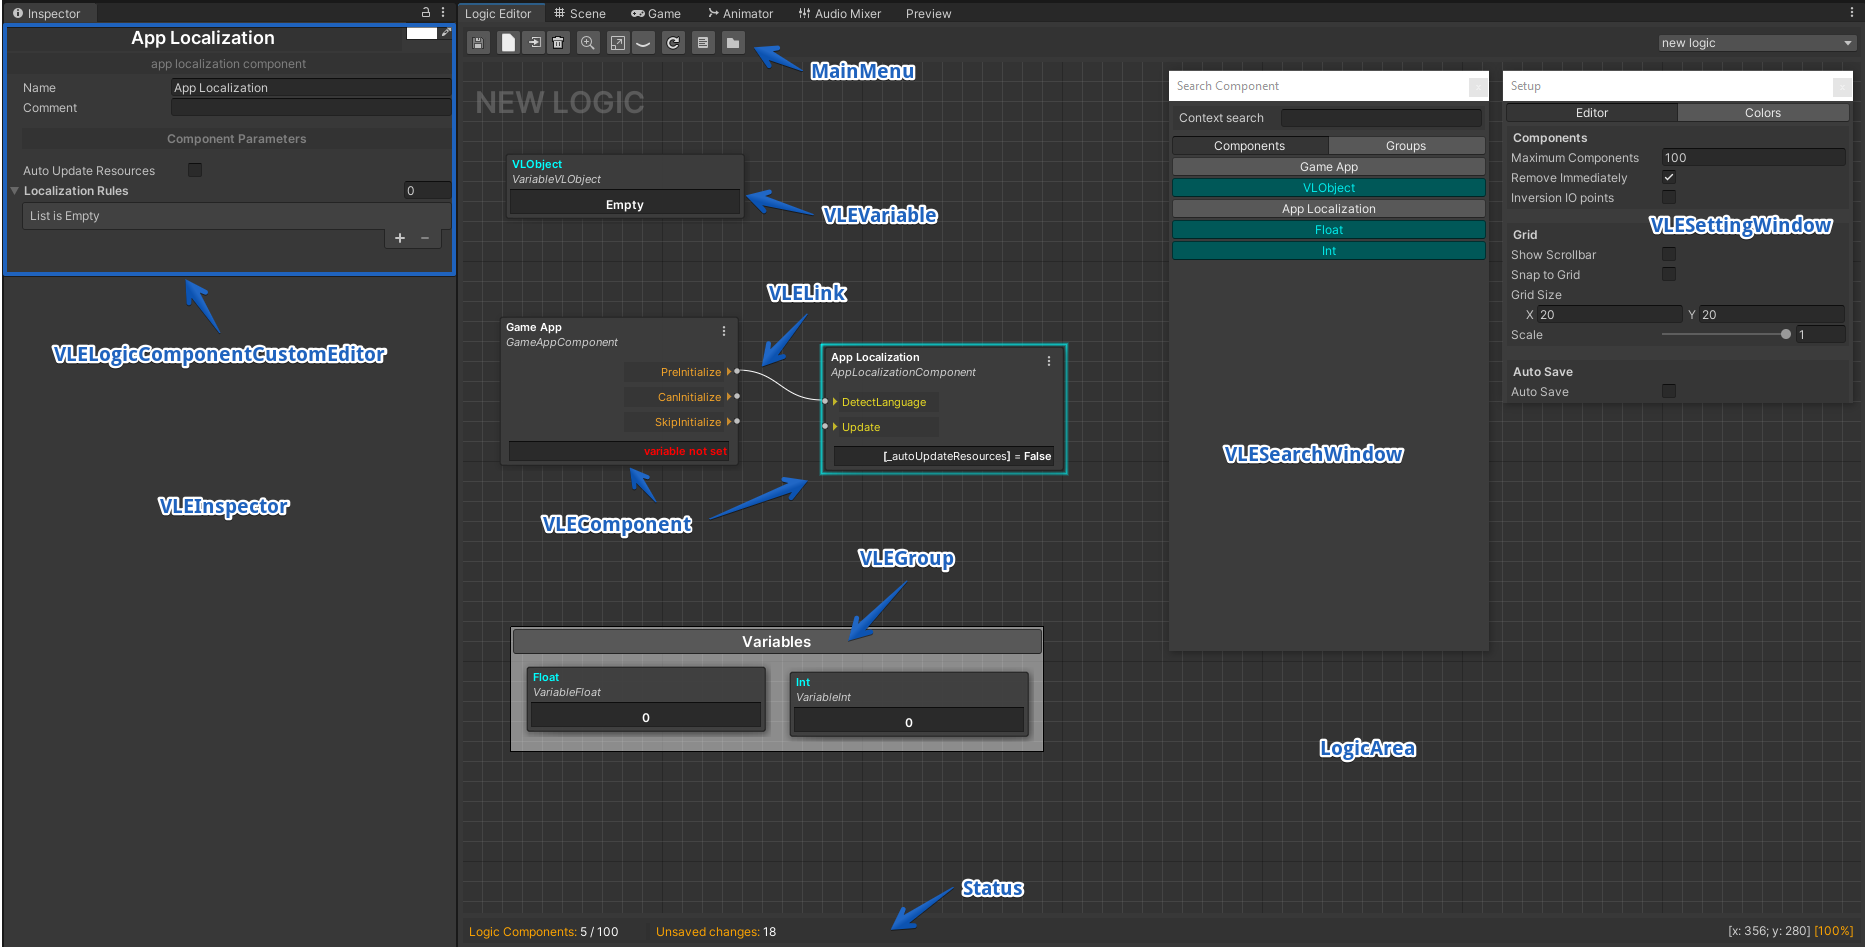Click the Scale slider handle

[1786, 334]
